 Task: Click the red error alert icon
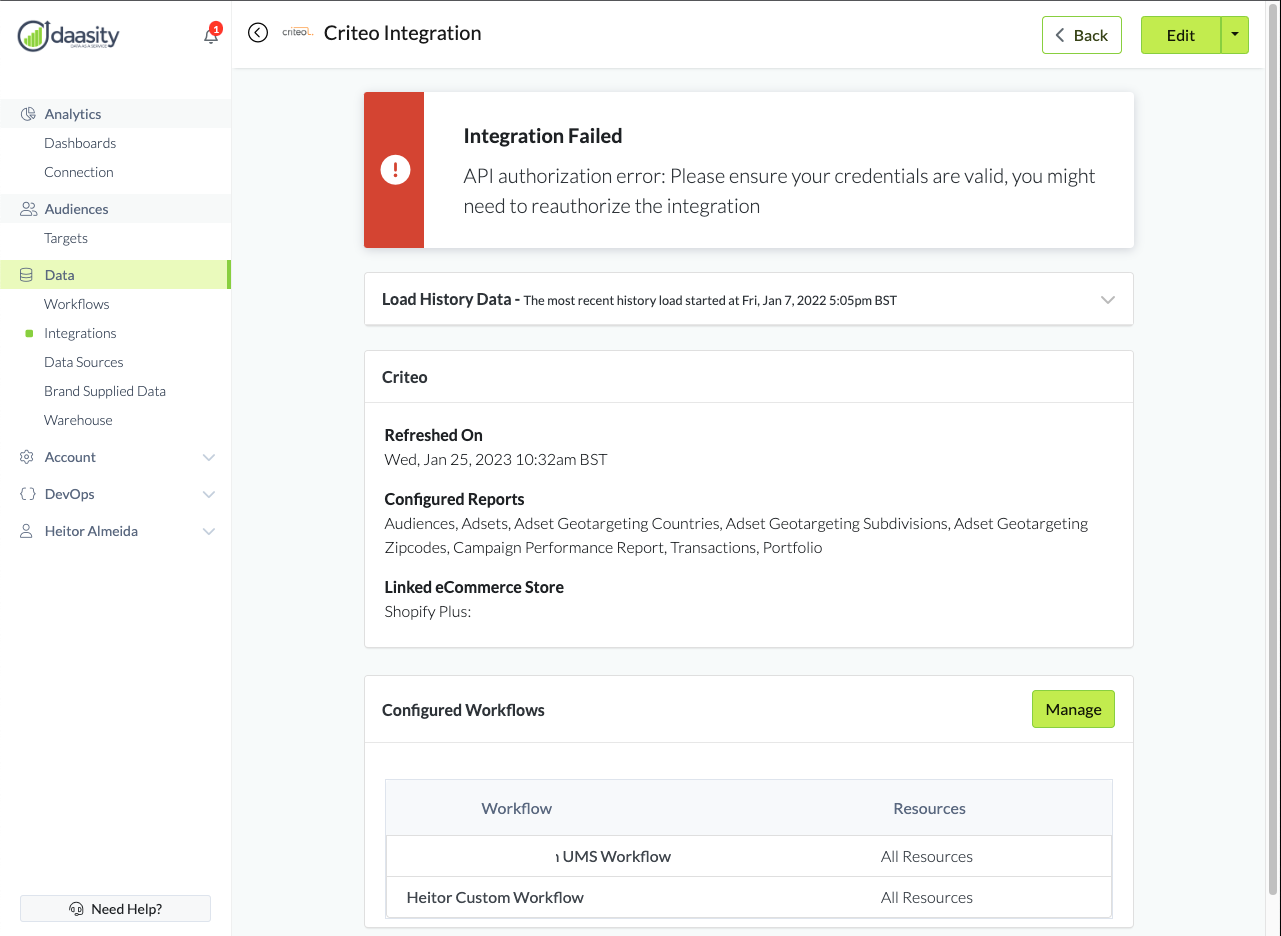point(395,170)
